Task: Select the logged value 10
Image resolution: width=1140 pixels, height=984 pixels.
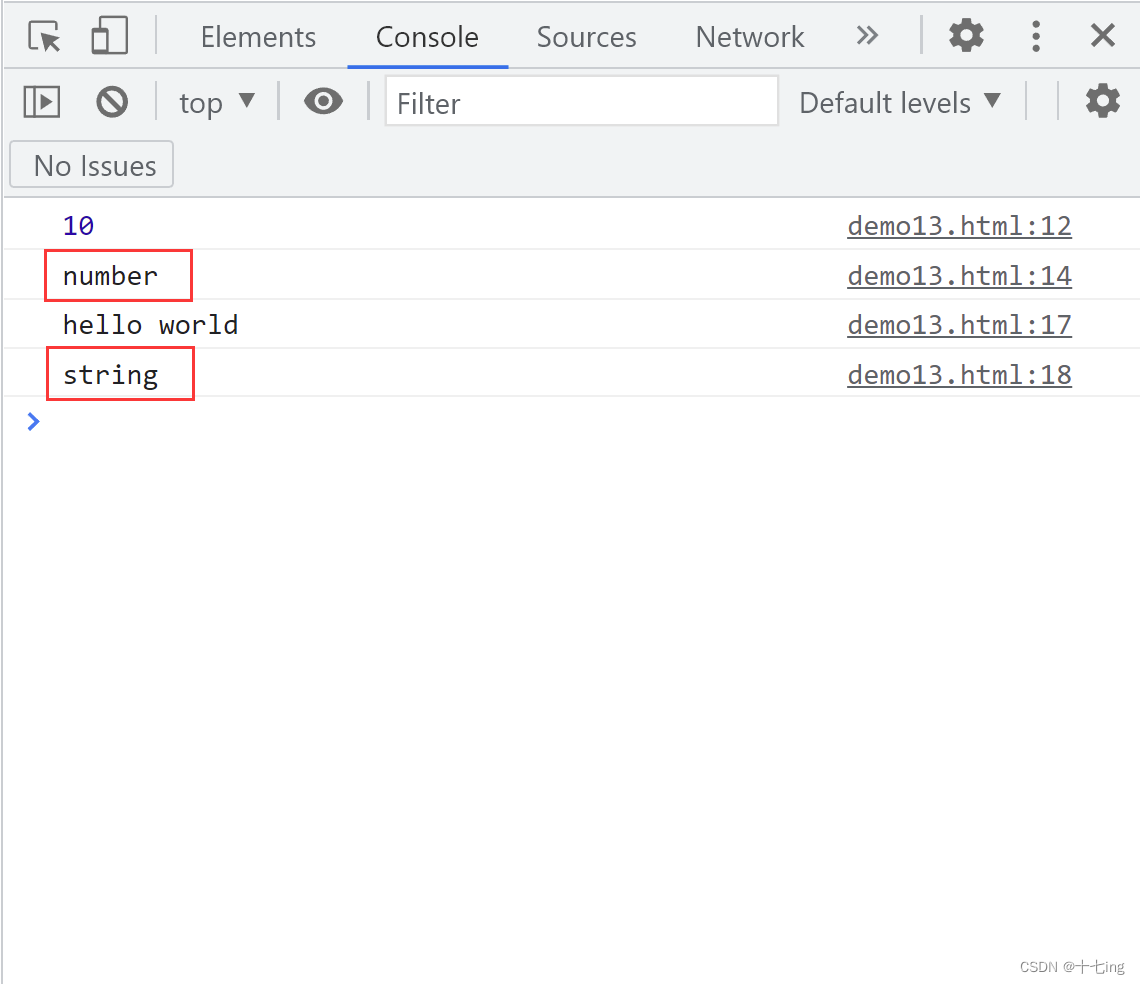Action: click(x=79, y=226)
